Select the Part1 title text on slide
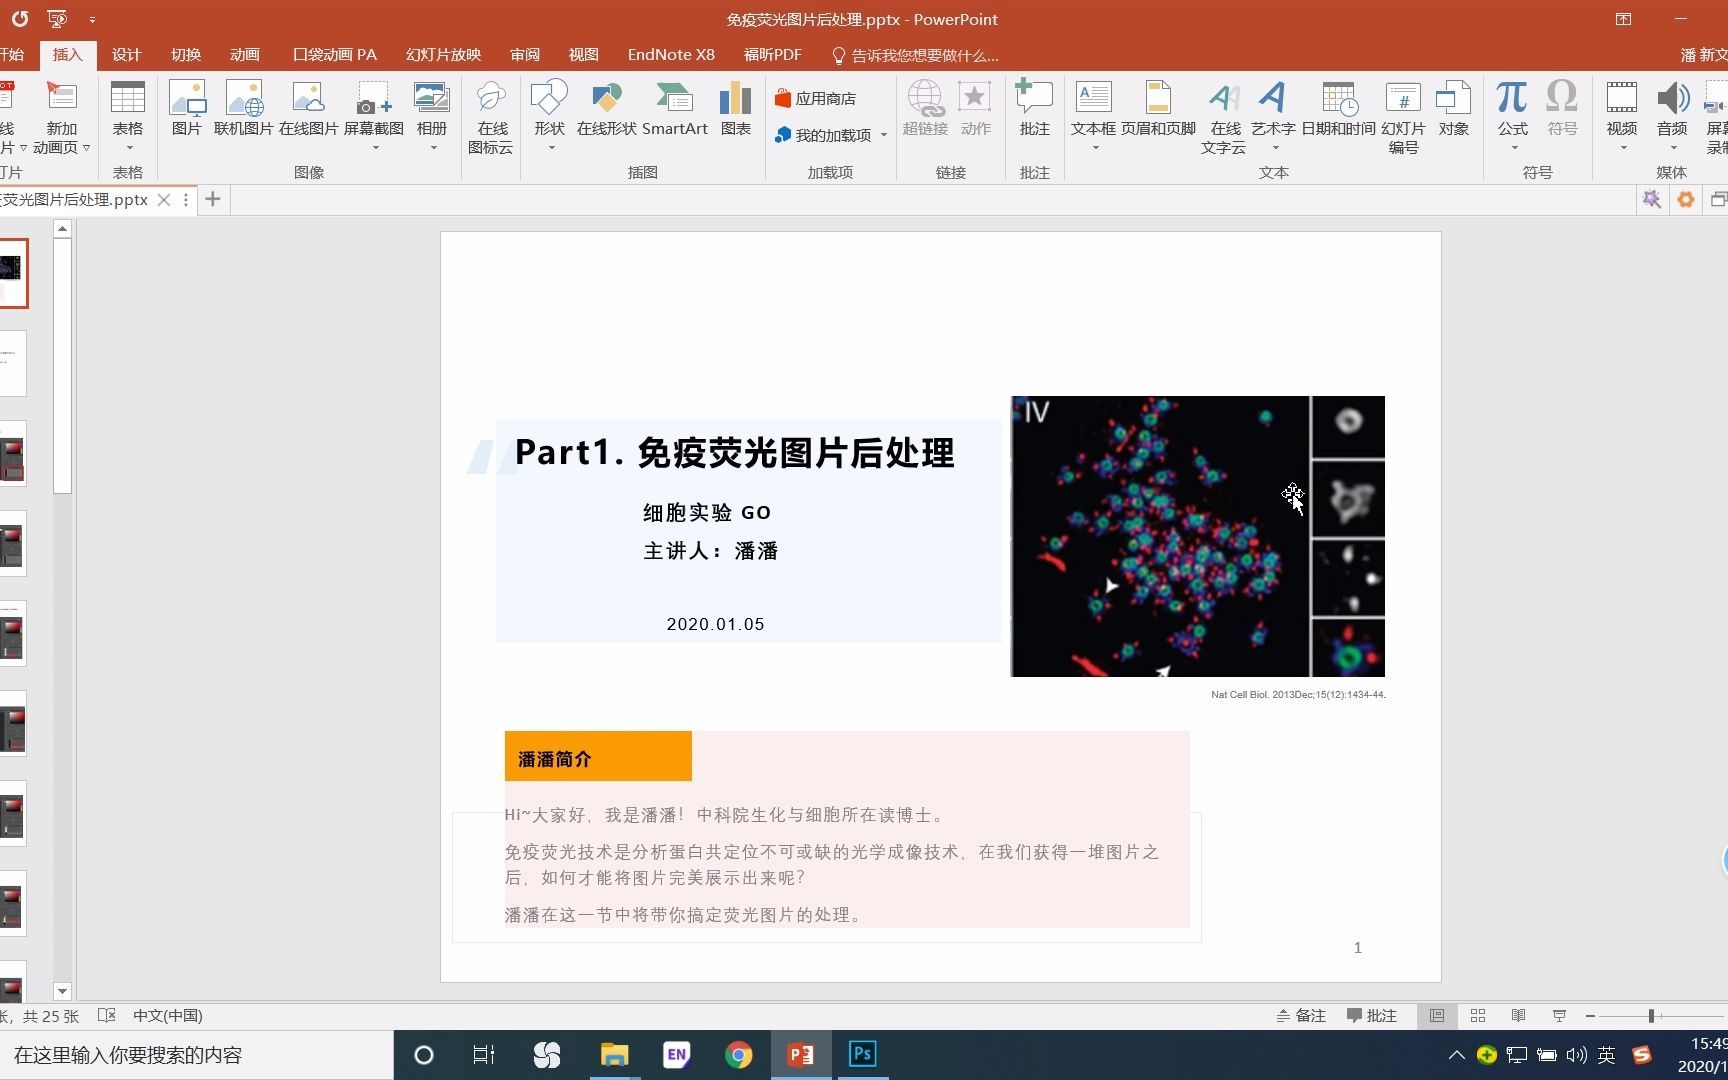 coord(734,453)
